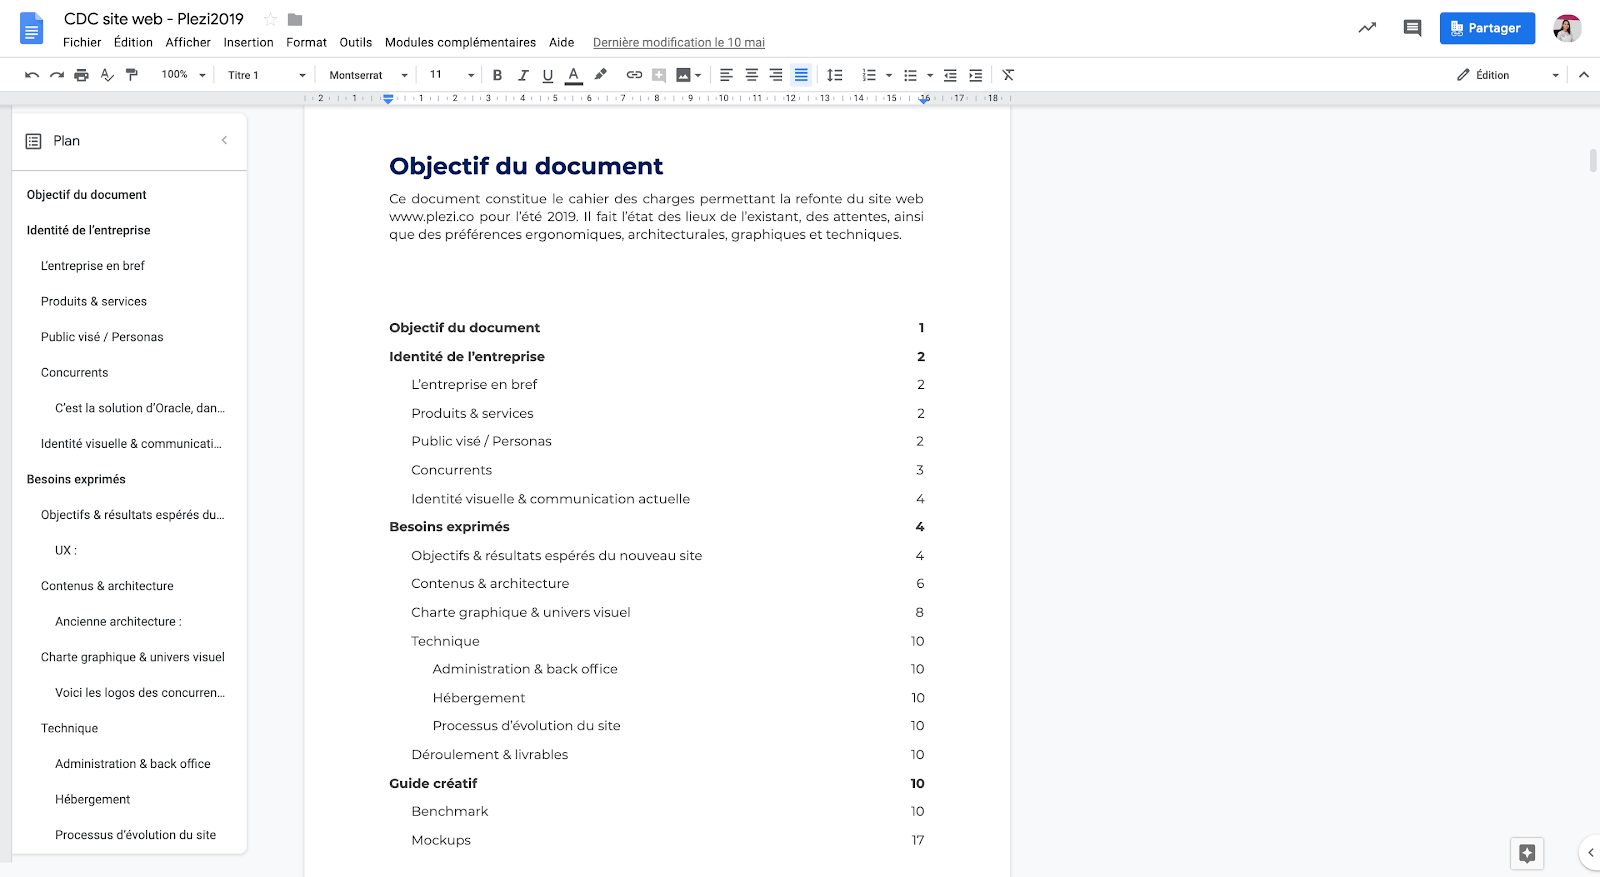Open the Édition menu
Image resolution: width=1600 pixels, height=877 pixels.
click(x=133, y=42)
